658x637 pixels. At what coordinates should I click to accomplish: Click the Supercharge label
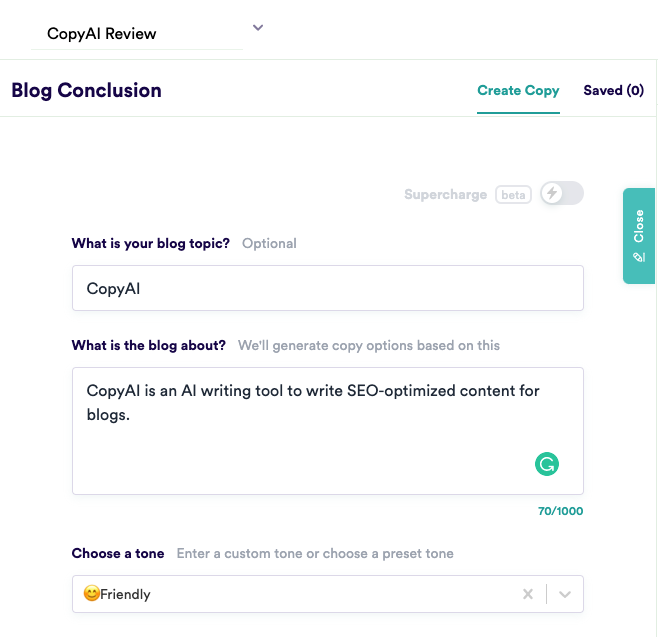(x=445, y=195)
